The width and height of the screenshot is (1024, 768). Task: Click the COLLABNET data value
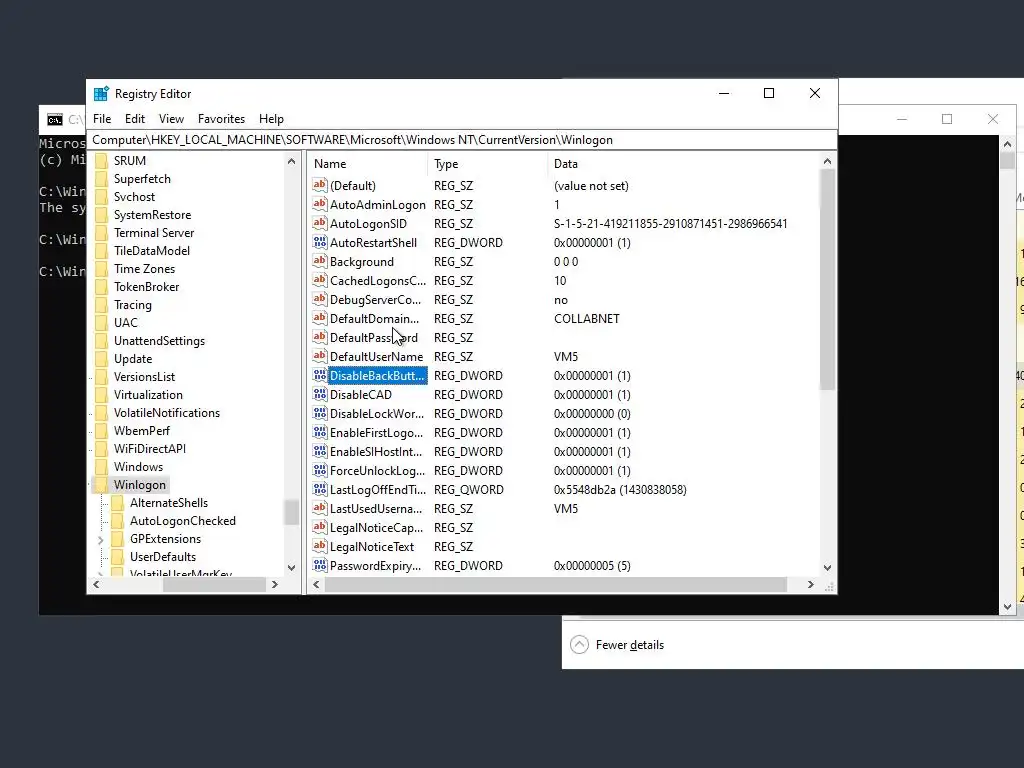coord(586,319)
